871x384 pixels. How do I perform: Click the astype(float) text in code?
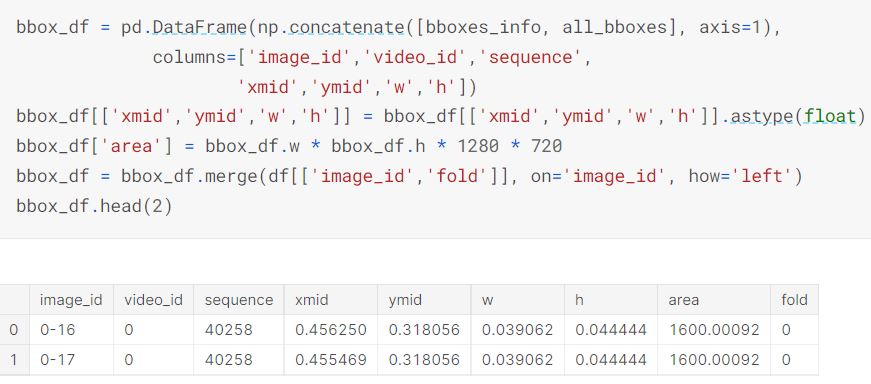pyautogui.click(x=797, y=117)
